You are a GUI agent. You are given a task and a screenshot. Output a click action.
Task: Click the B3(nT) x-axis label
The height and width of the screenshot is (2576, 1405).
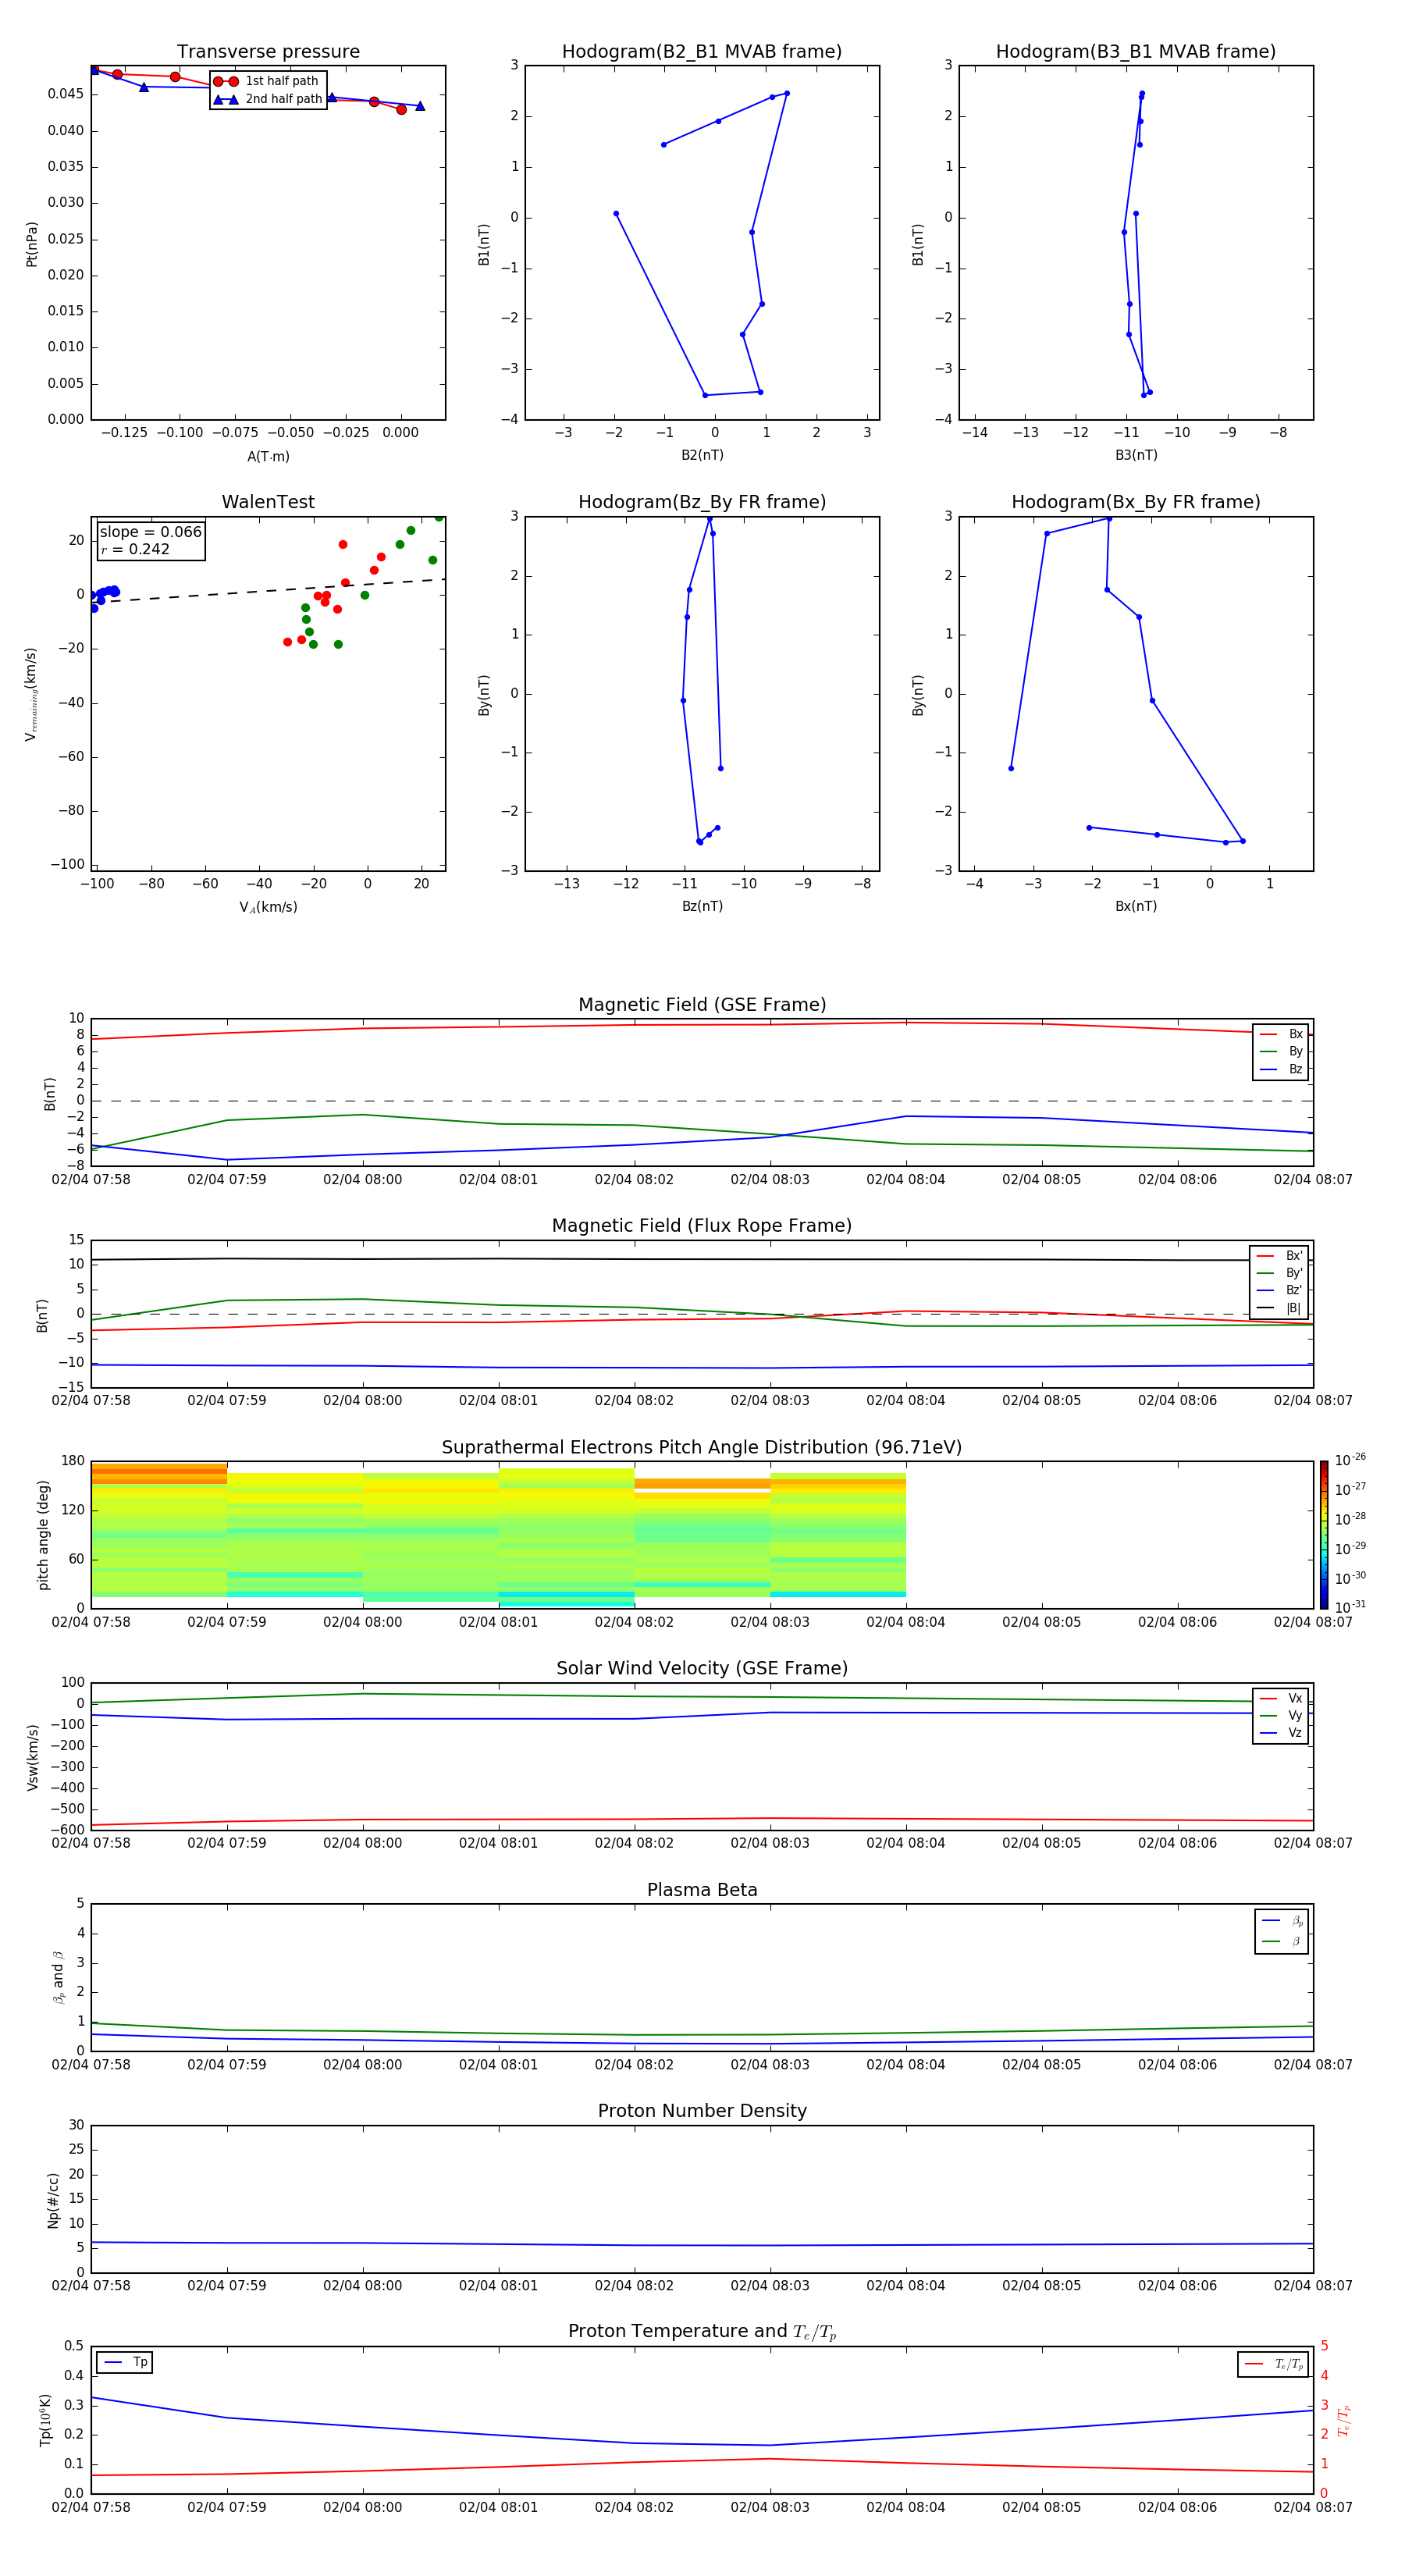(1136, 455)
